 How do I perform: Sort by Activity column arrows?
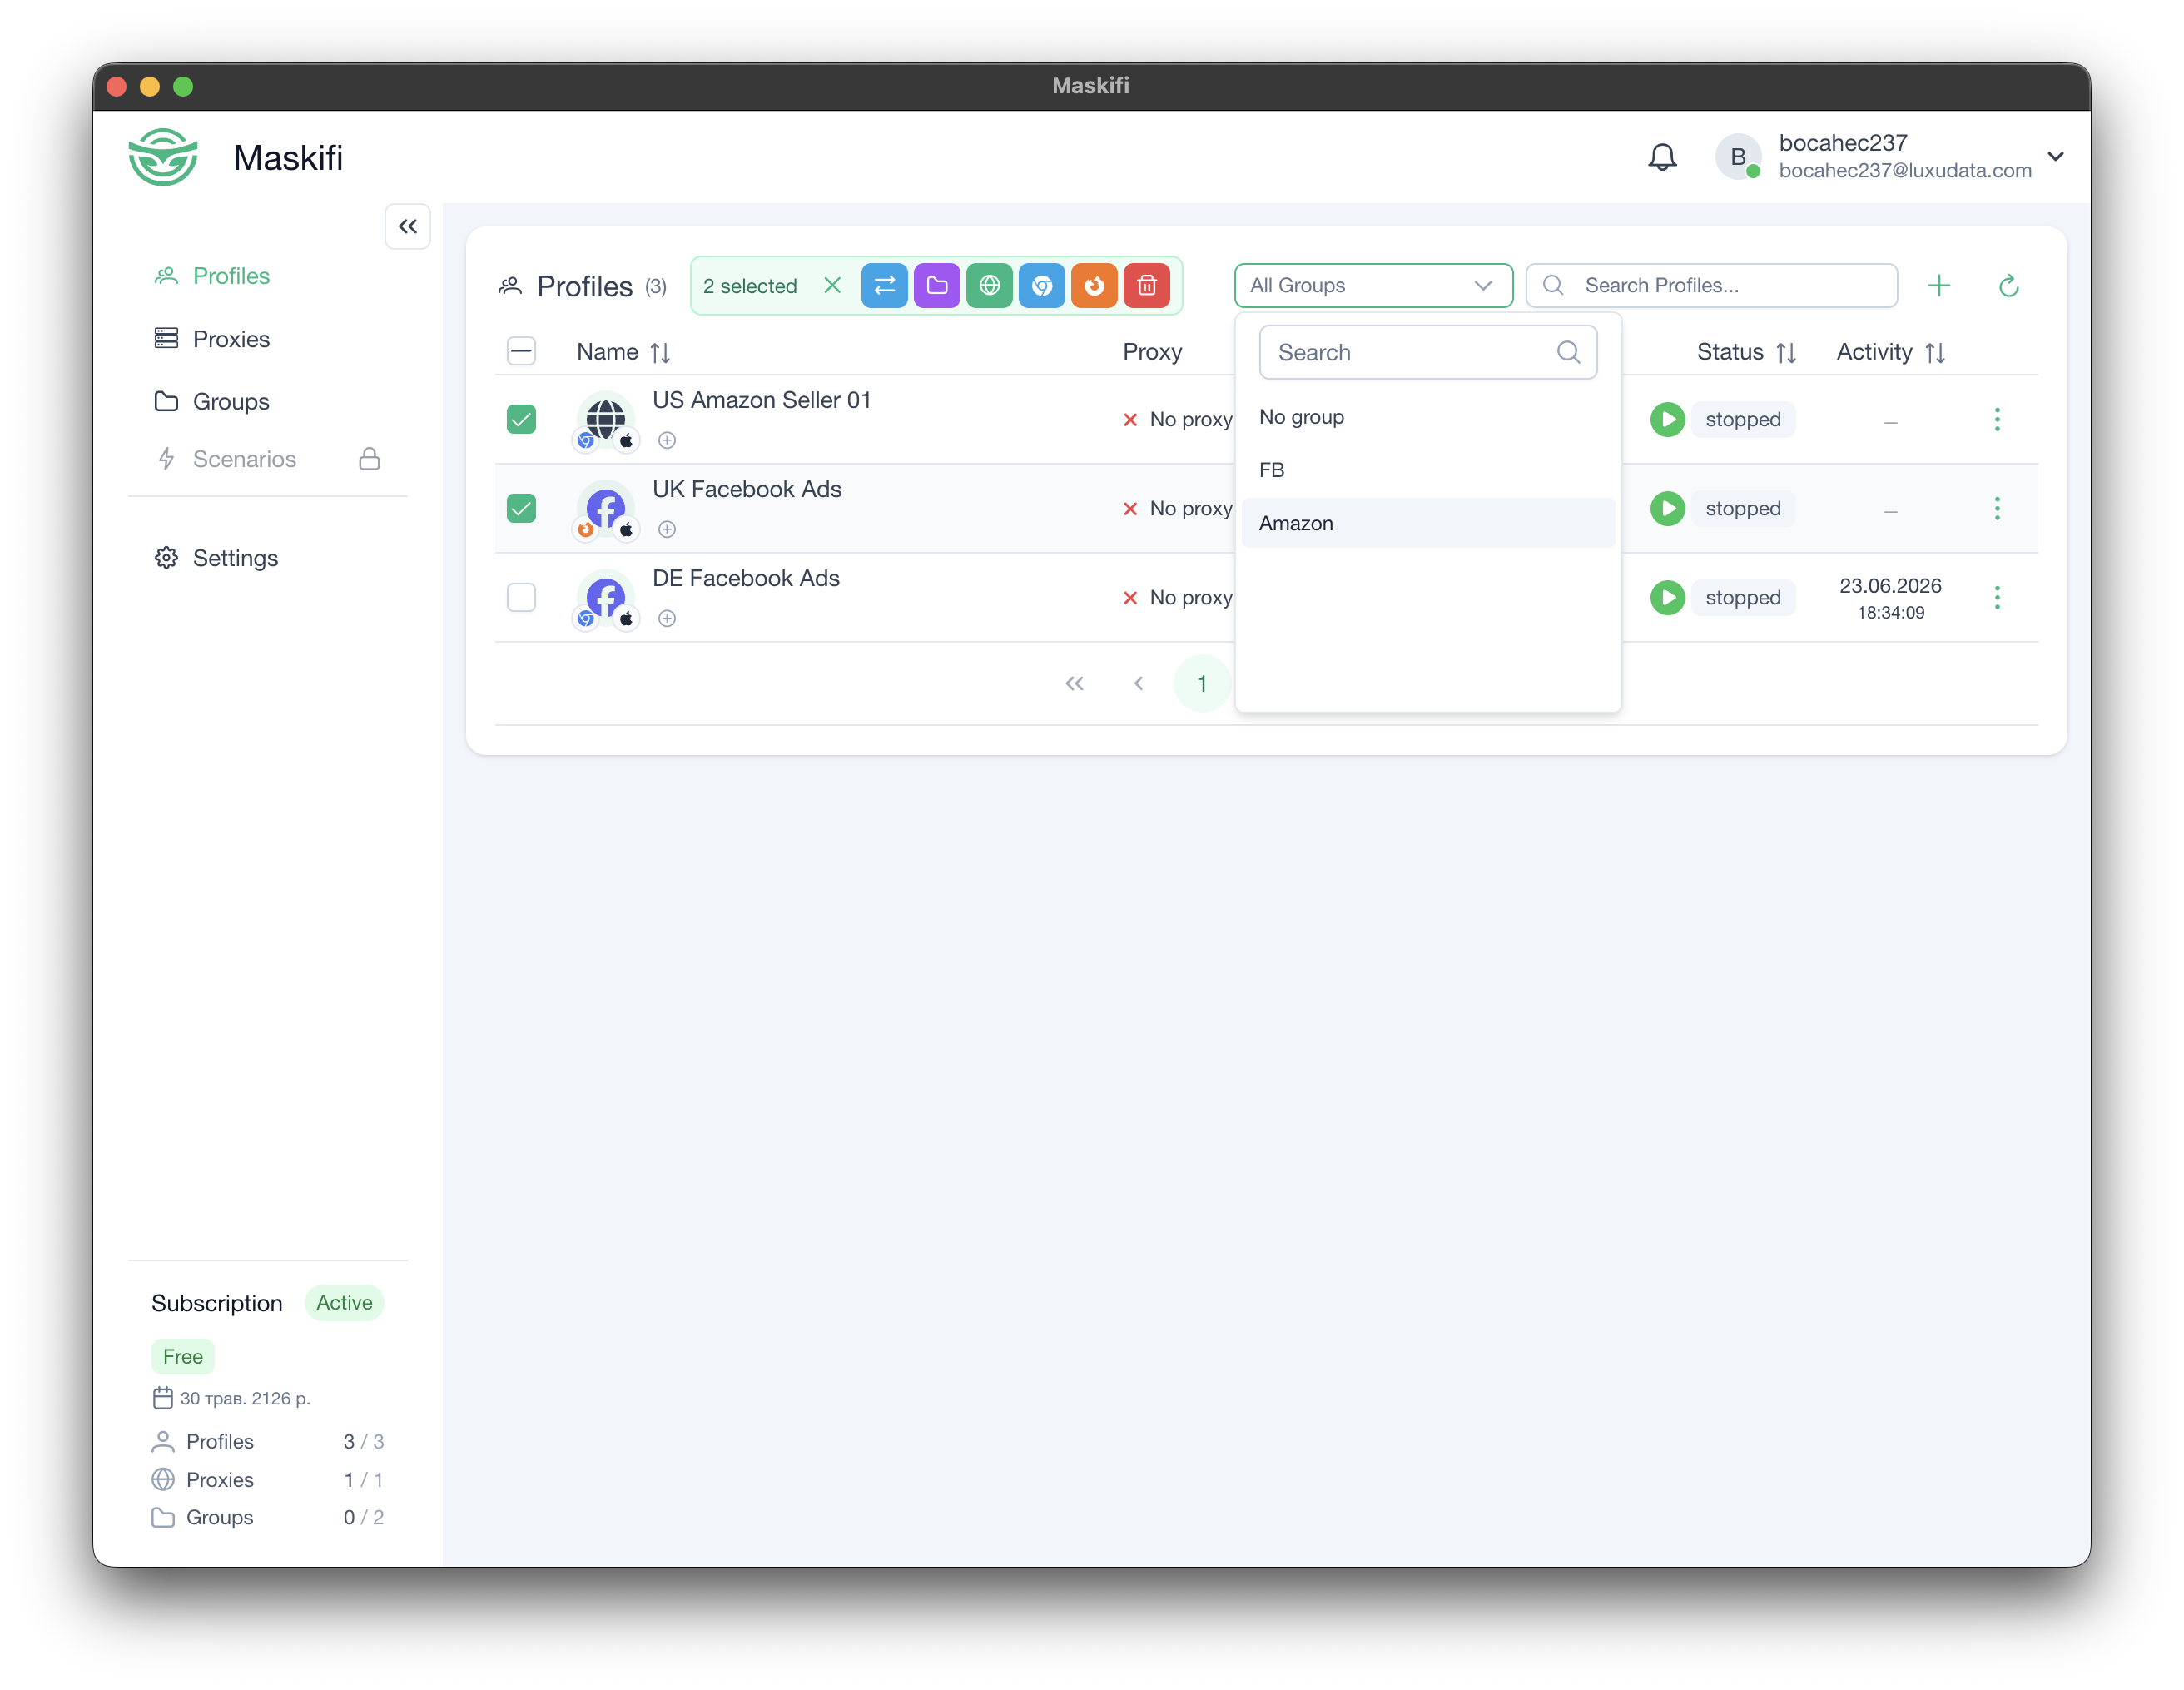[x=1935, y=352]
